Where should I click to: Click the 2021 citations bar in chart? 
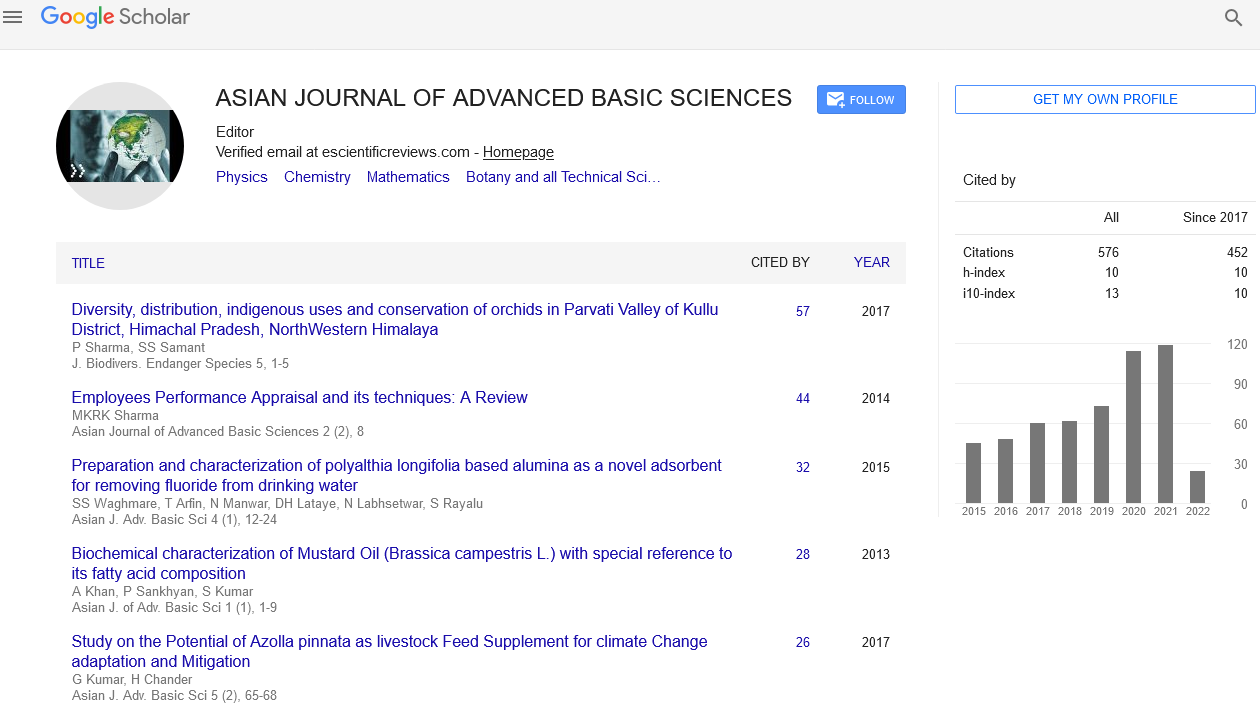pos(1165,424)
